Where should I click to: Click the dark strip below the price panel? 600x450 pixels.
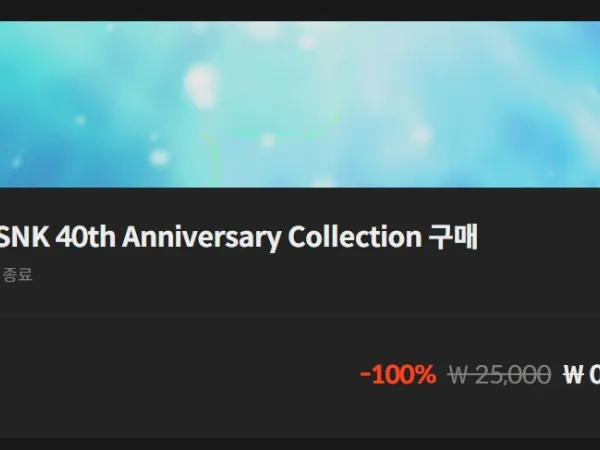point(300,444)
